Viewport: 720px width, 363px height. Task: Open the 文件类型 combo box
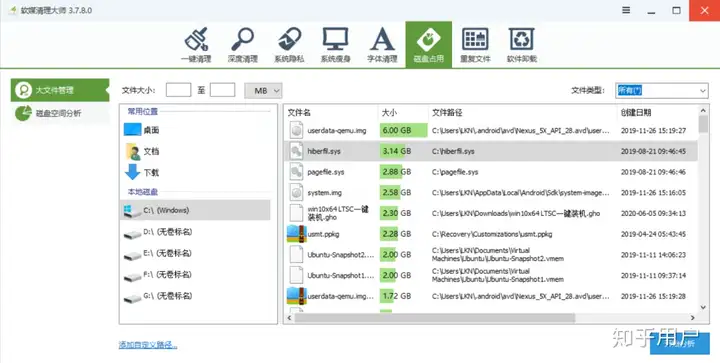(662, 90)
